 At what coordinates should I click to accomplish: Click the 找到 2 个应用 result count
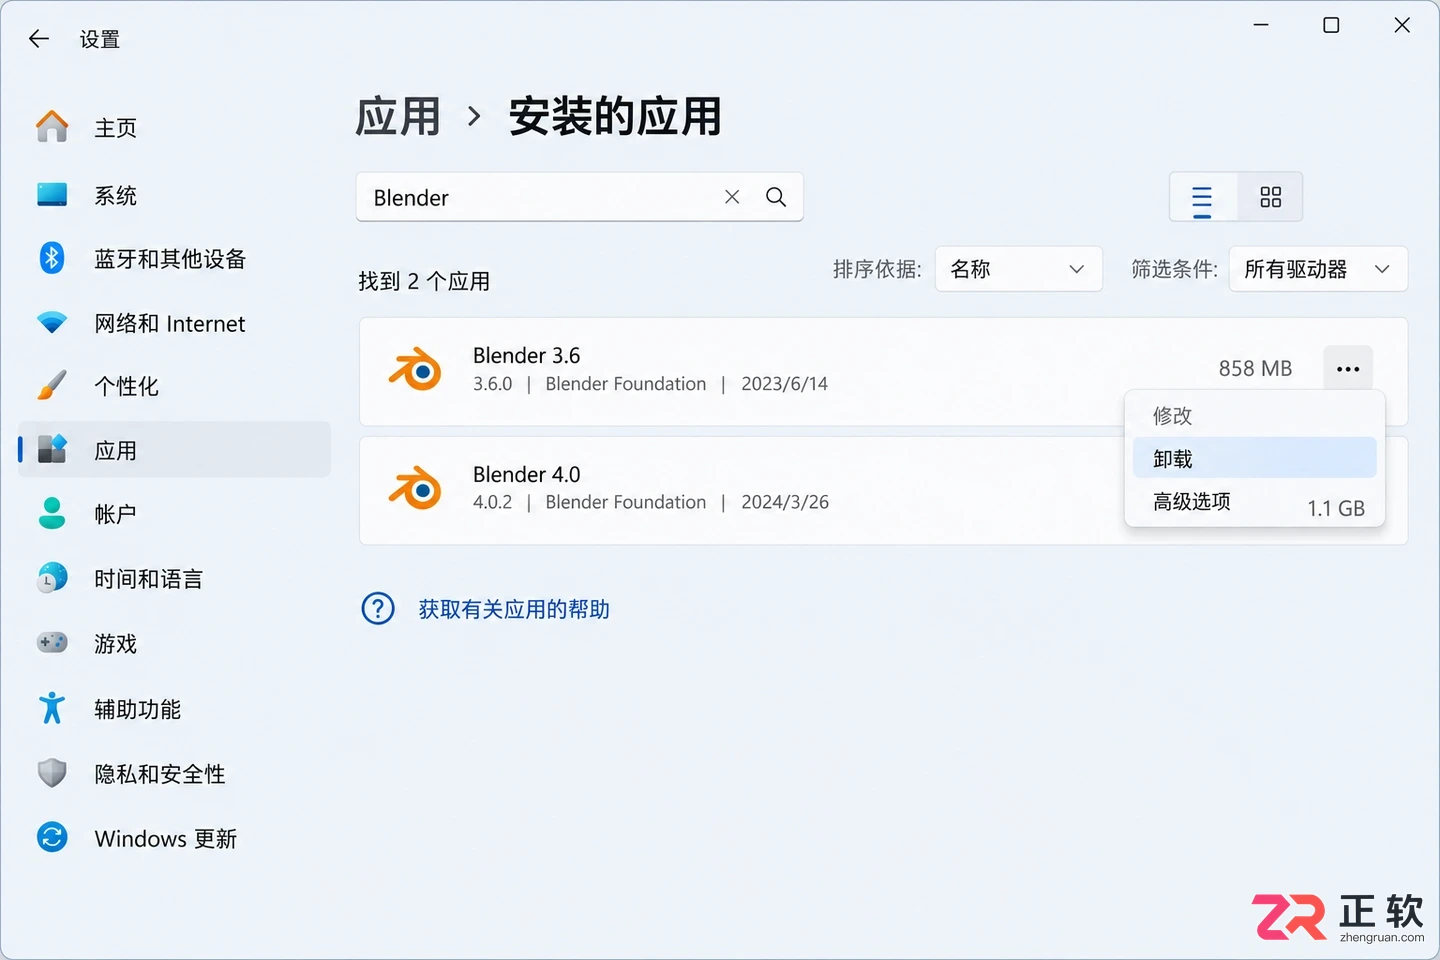pos(424,281)
